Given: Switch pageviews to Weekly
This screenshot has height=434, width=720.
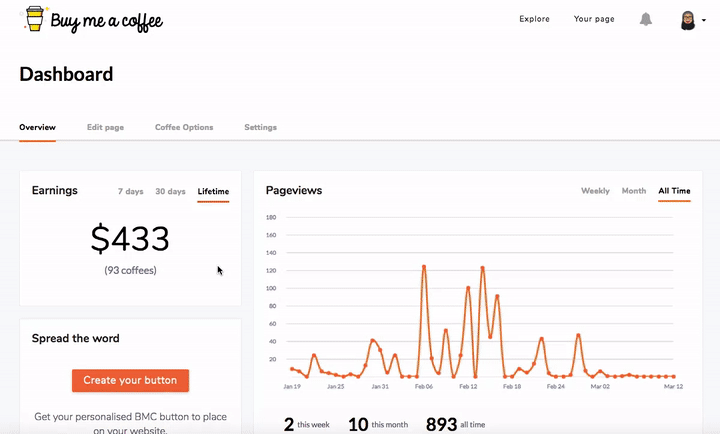Looking at the screenshot, I should coord(595,191).
